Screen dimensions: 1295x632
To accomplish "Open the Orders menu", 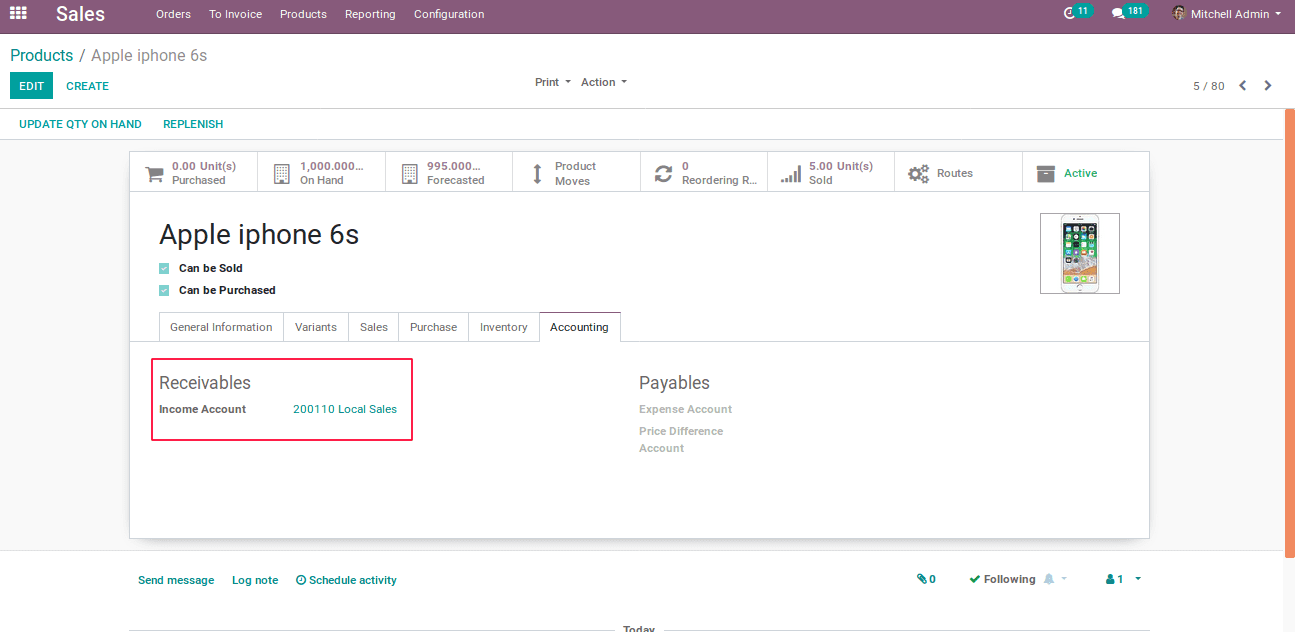I will click(173, 14).
